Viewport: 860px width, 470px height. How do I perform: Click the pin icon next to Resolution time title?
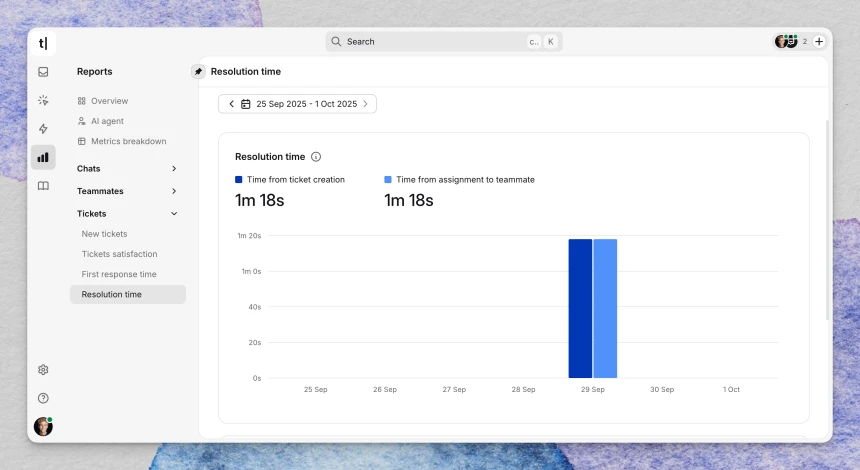(198, 71)
